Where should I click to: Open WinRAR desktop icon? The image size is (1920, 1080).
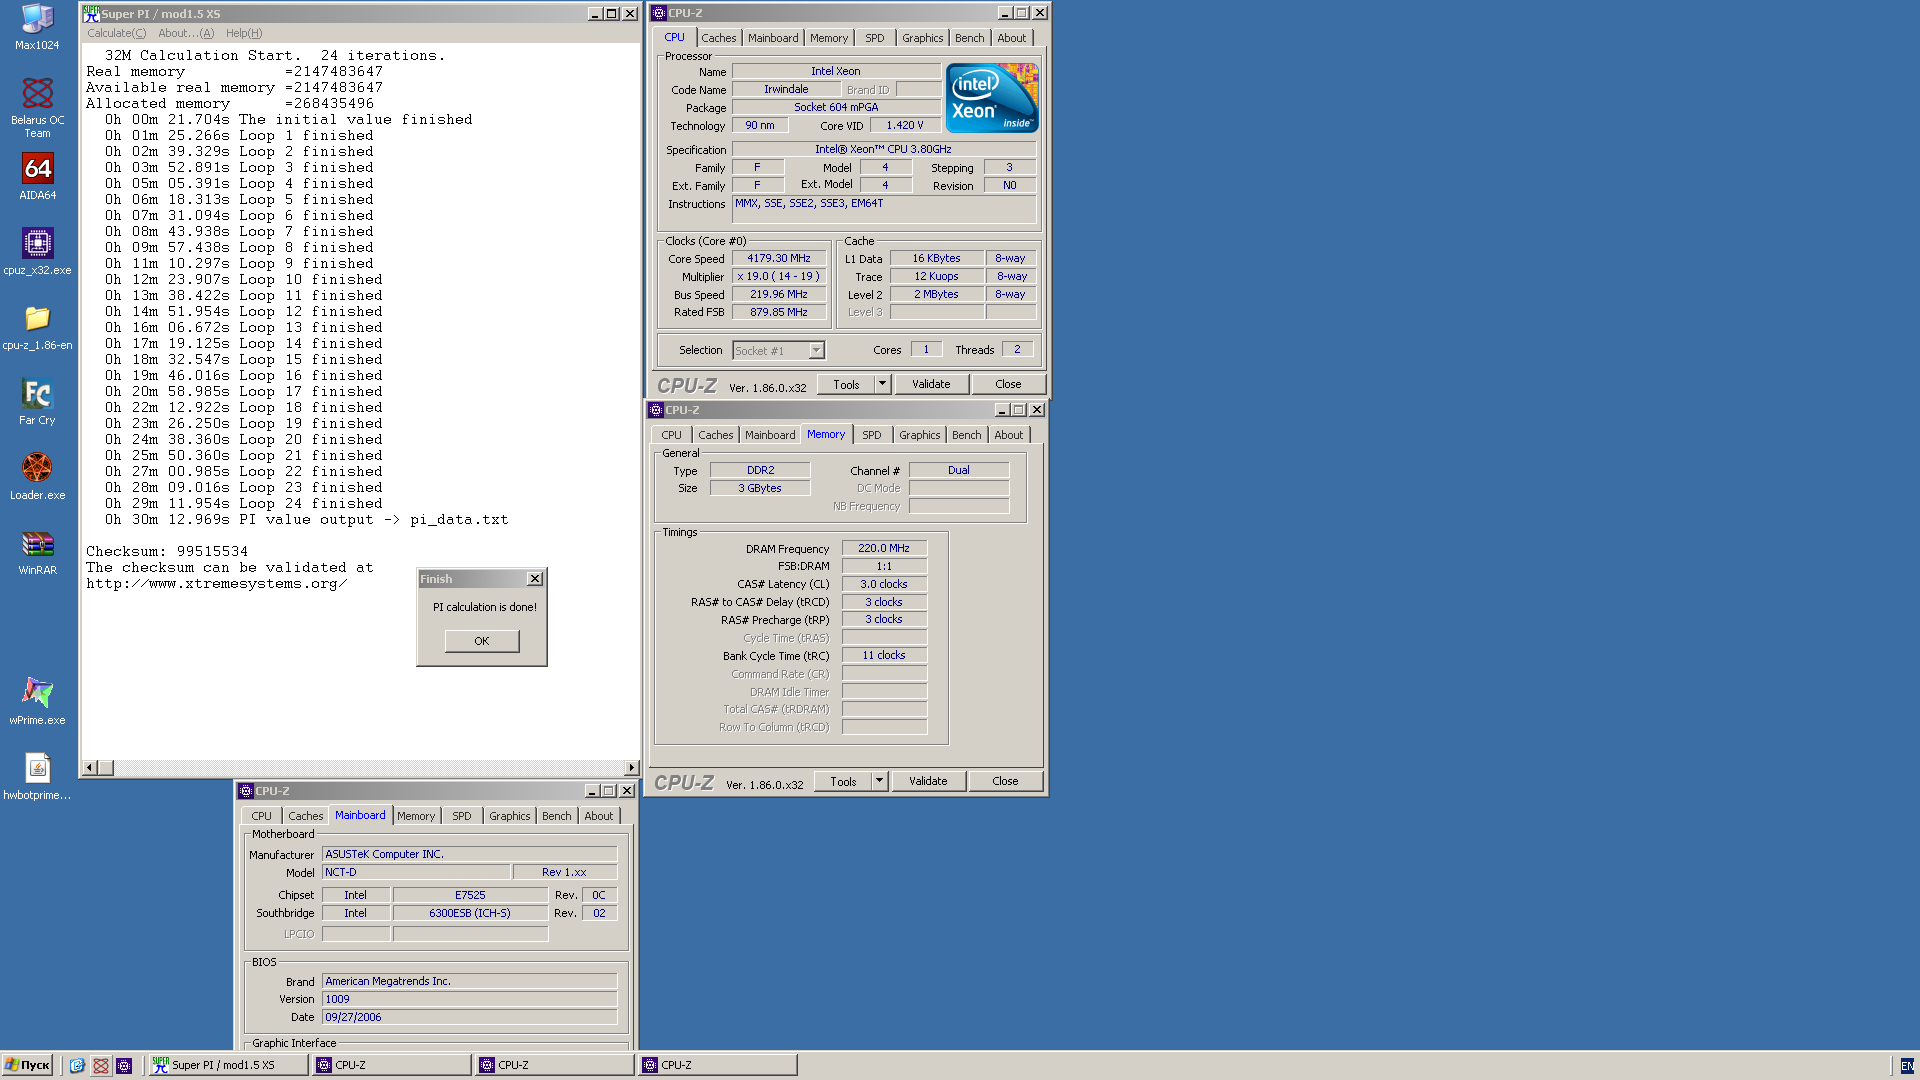[37, 552]
